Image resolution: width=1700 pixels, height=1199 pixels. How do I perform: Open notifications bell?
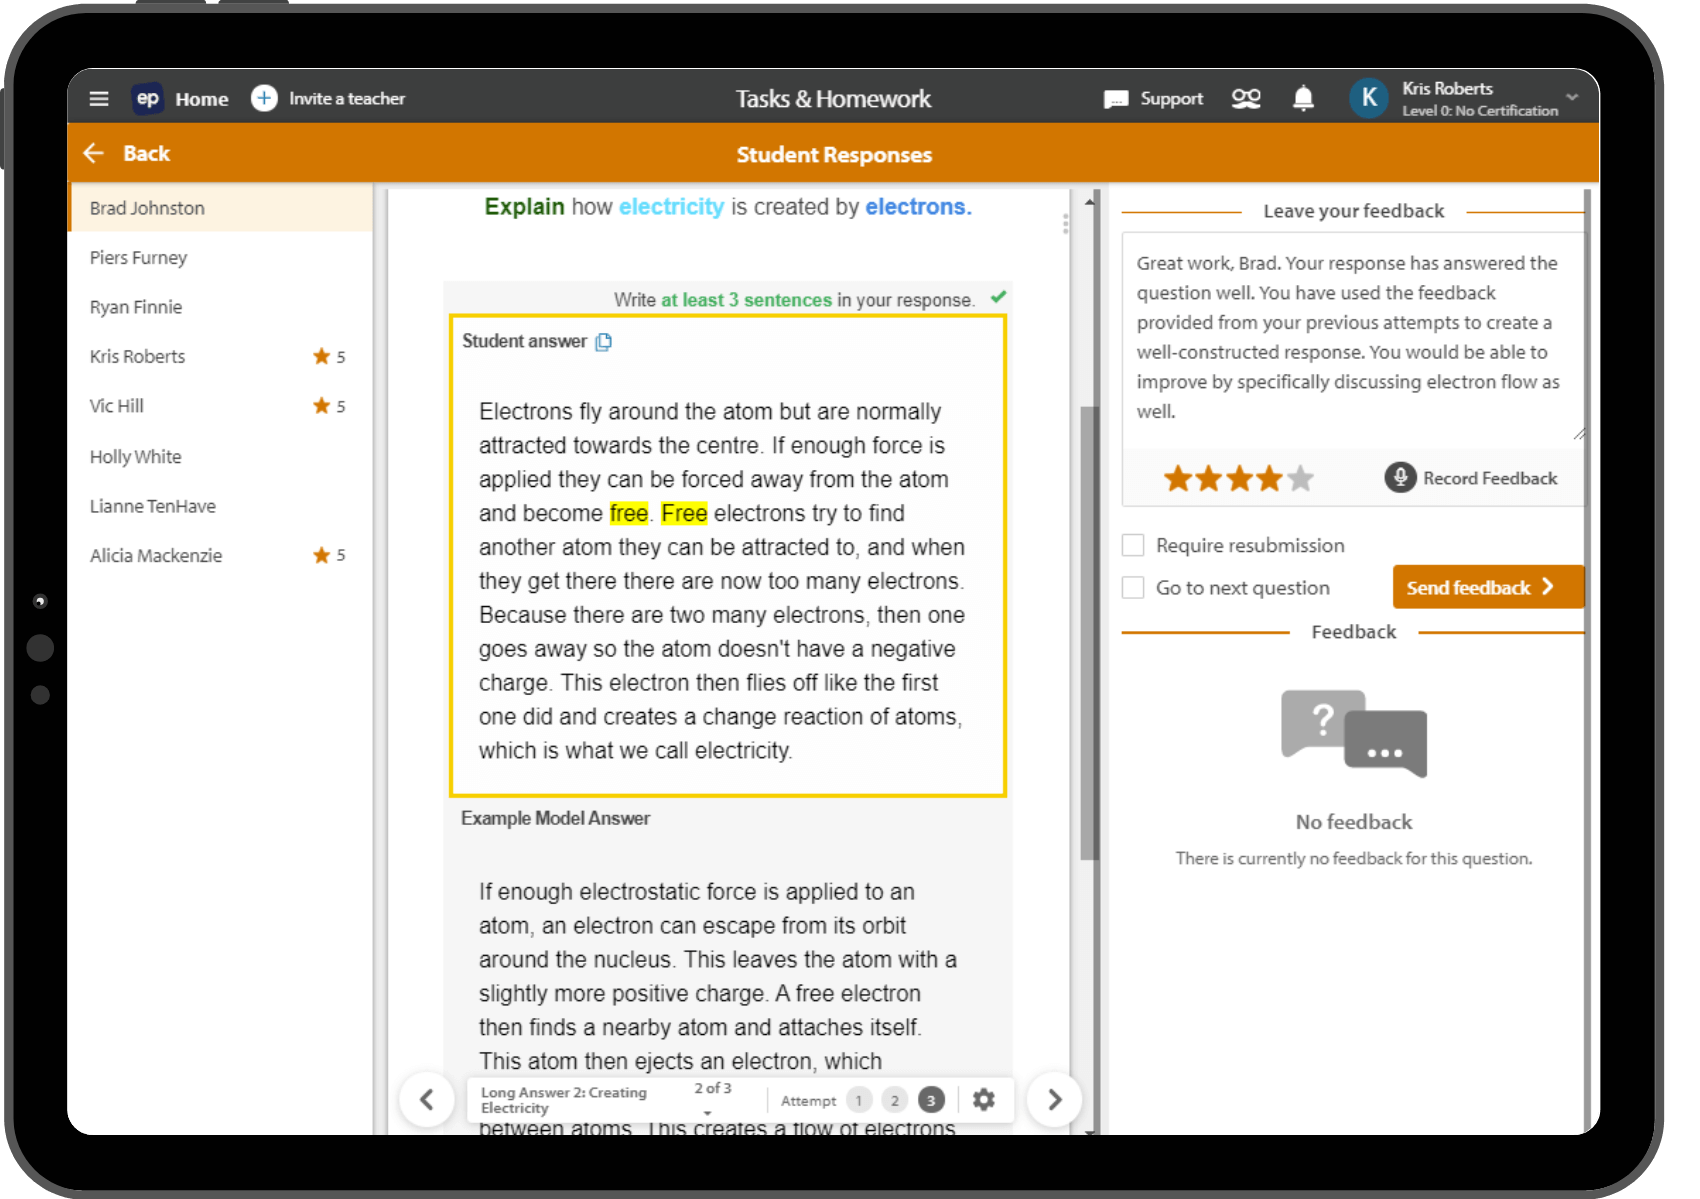point(1303,98)
